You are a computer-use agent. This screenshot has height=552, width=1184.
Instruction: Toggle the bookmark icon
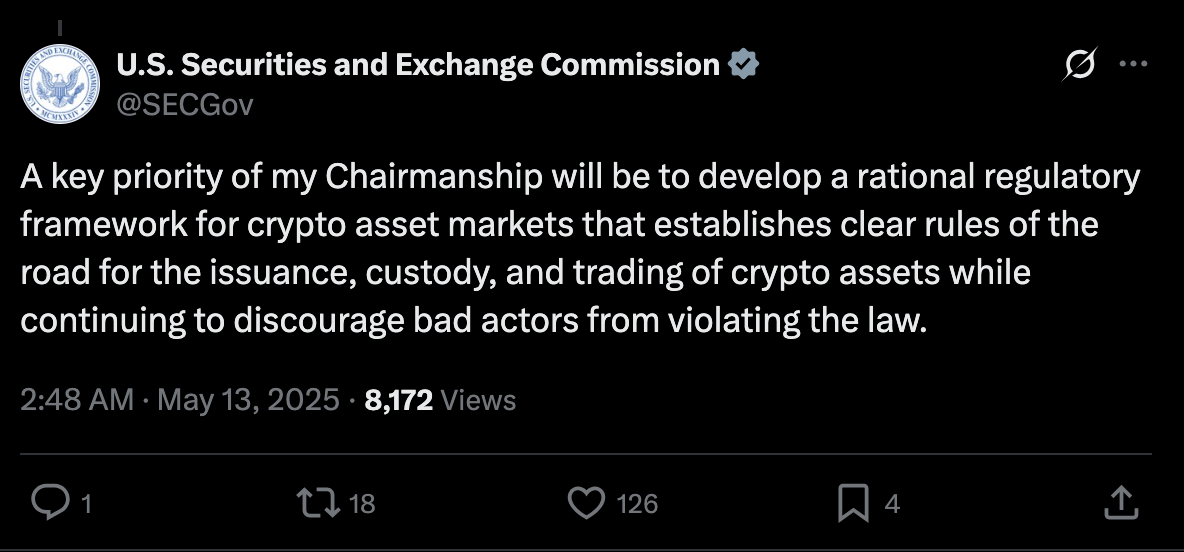point(853,503)
